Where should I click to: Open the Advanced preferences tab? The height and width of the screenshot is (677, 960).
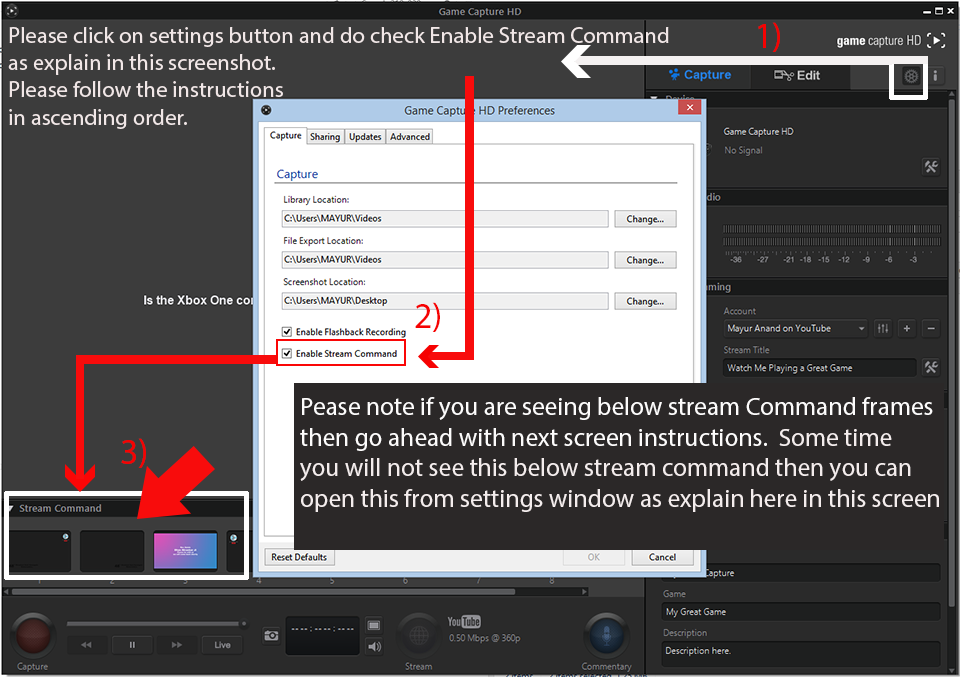tap(410, 137)
